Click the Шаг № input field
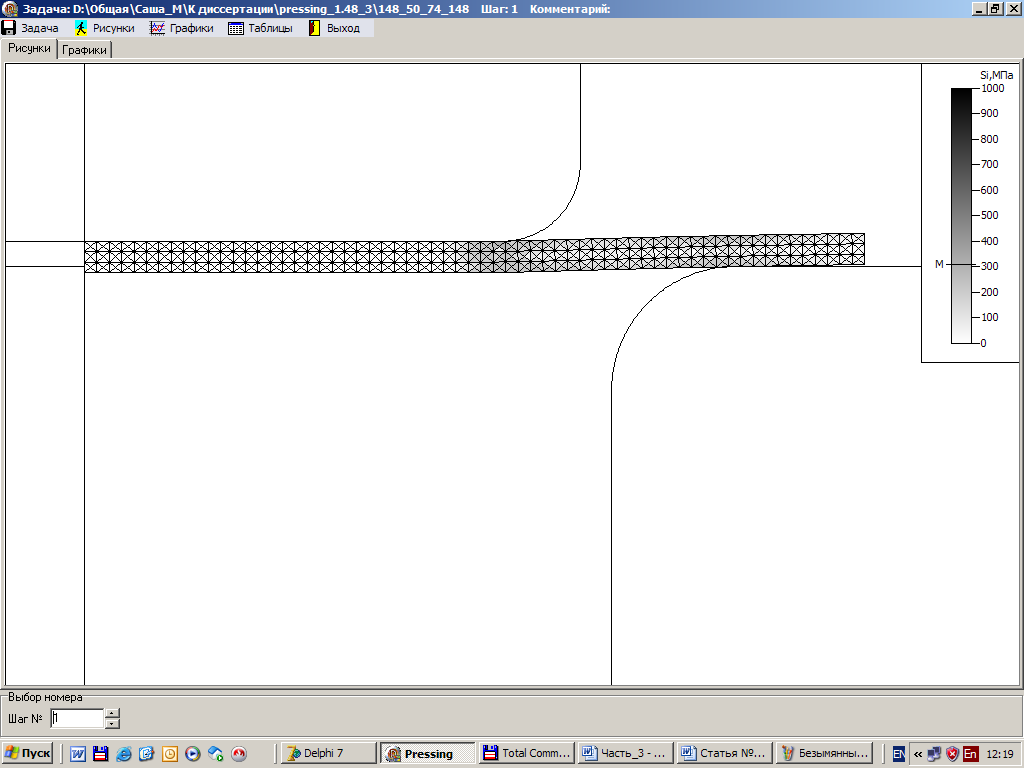Image resolution: width=1024 pixels, height=768 pixels. [76, 718]
